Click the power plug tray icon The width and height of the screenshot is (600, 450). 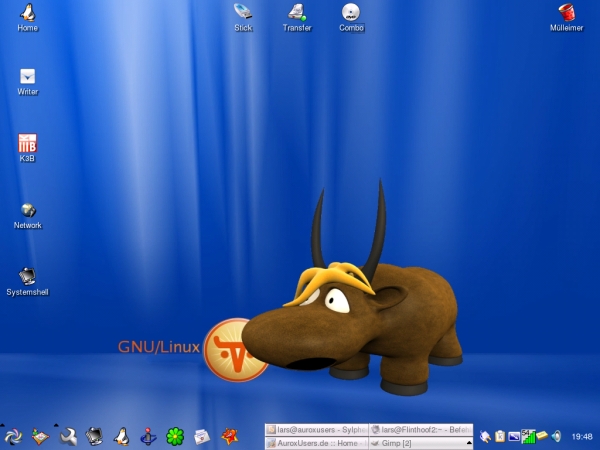[x=485, y=437]
